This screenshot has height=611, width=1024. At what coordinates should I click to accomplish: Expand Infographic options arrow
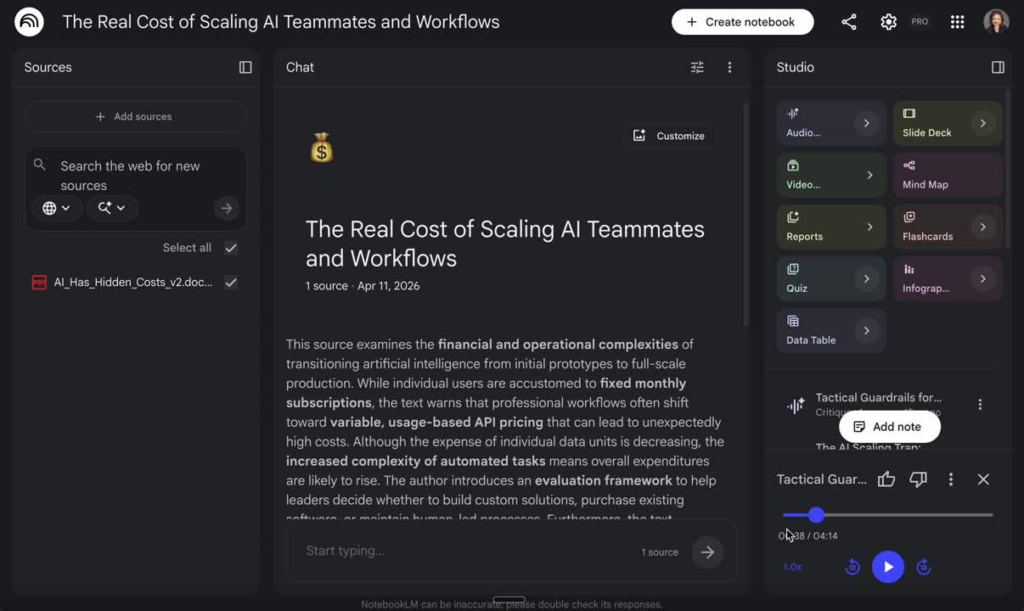click(982, 279)
